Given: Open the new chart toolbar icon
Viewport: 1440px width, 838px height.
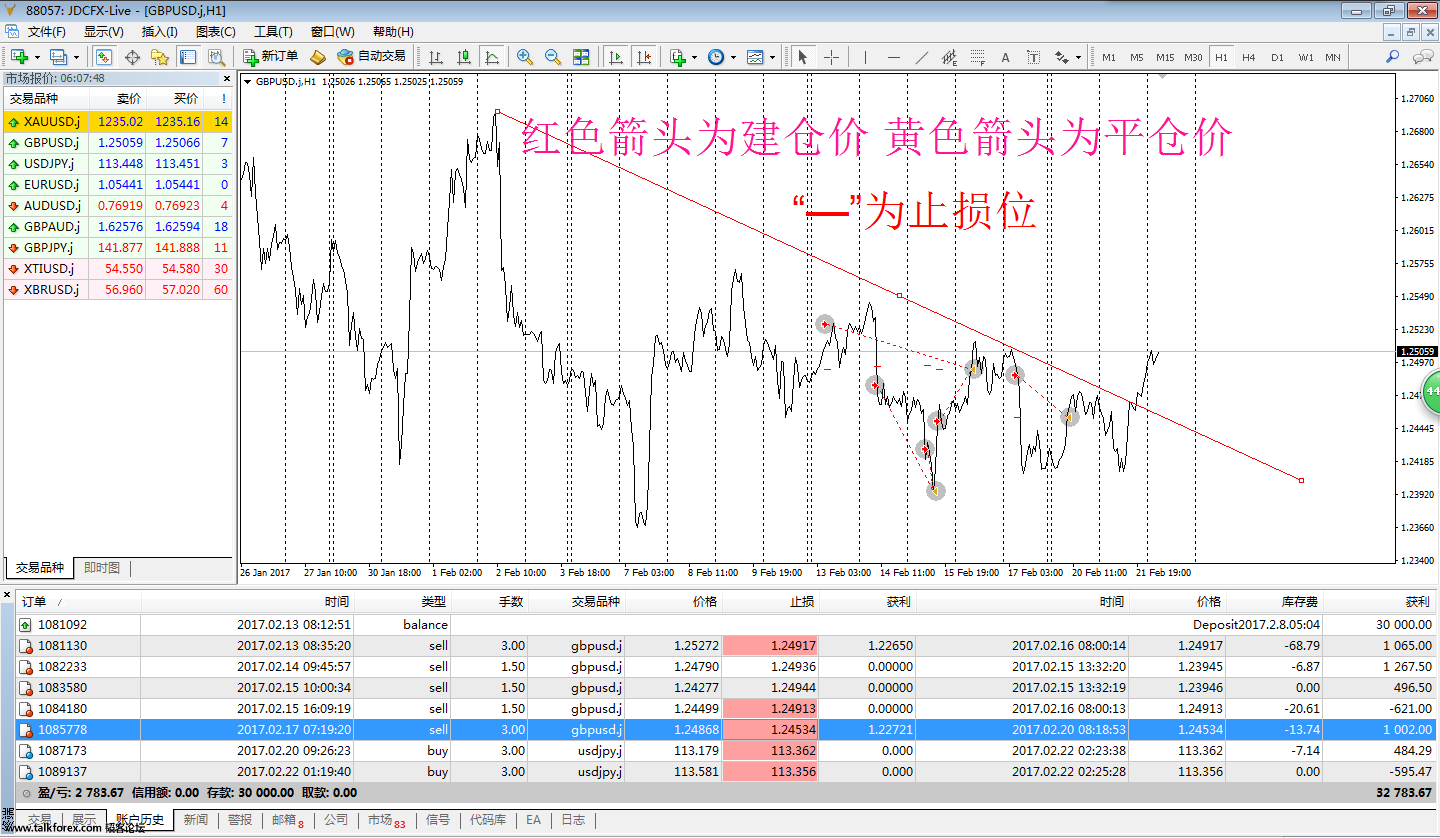Looking at the screenshot, I should (x=19, y=57).
